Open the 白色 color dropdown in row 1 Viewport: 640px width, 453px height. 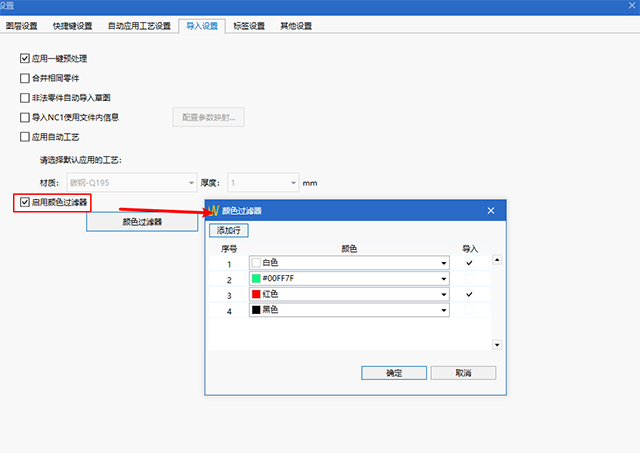443,263
